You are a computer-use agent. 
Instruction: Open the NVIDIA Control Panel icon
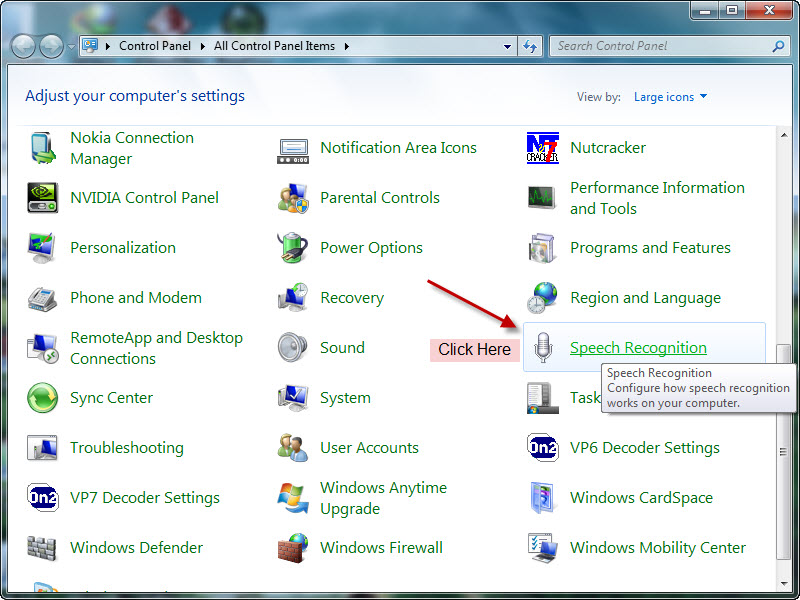[x=42, y=198]
